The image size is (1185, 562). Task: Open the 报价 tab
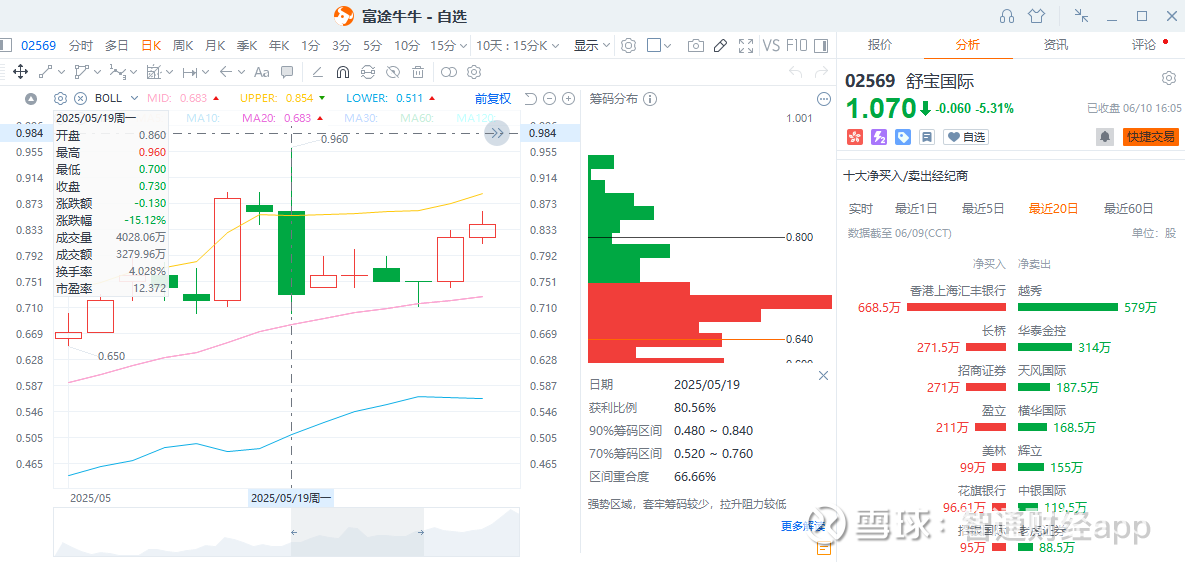click(880, 45)
